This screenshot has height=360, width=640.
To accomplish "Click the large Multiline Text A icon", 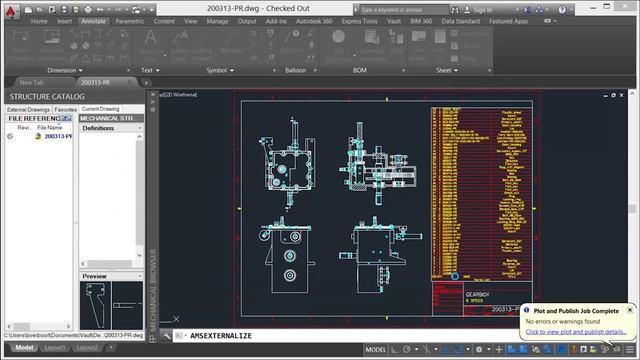I will pos(151,38).
